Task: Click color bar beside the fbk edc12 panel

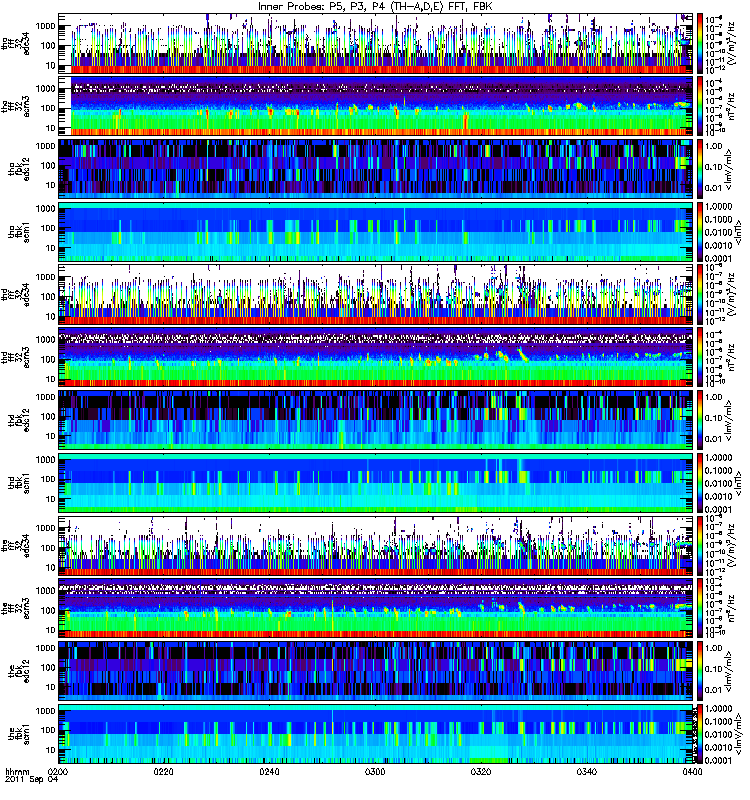Action: pyautogui.click(x=700, y=671)
